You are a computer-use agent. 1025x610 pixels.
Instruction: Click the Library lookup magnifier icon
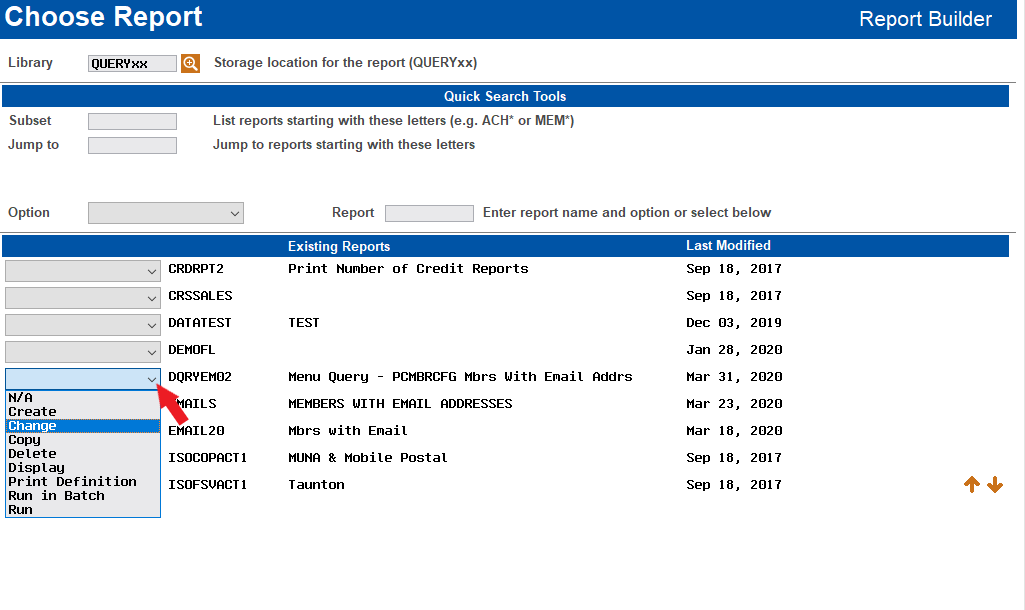click(x=190, y=63)
